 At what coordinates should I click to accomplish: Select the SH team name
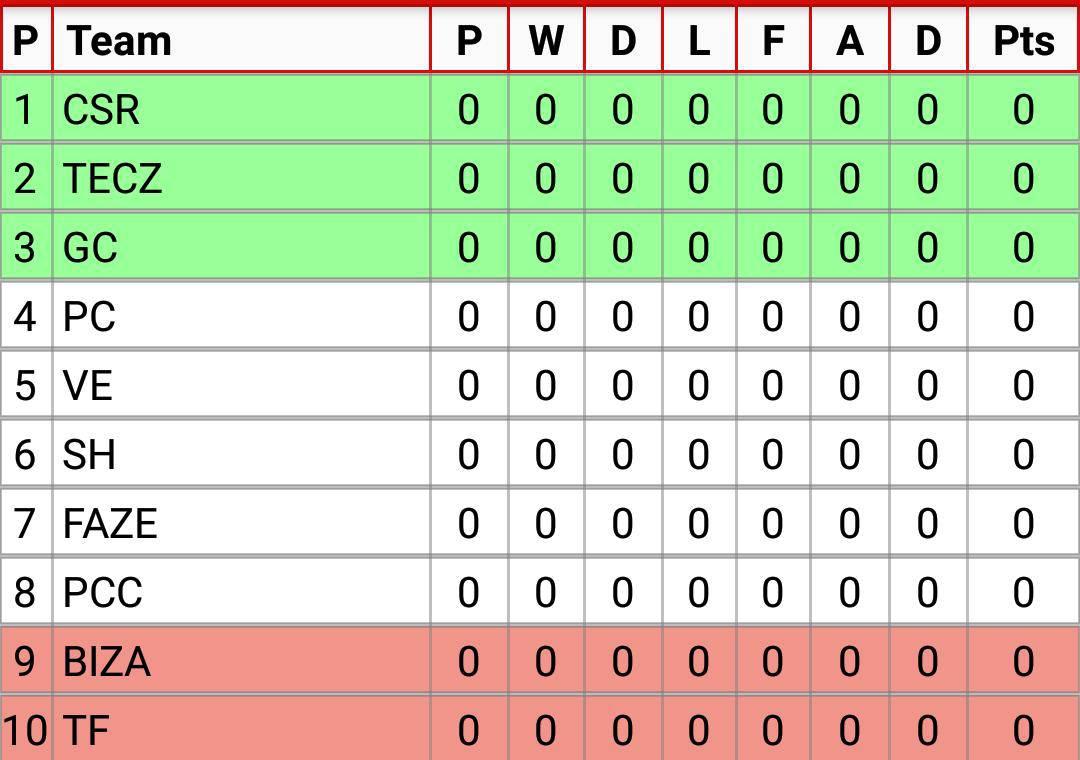tap(89, 454)
